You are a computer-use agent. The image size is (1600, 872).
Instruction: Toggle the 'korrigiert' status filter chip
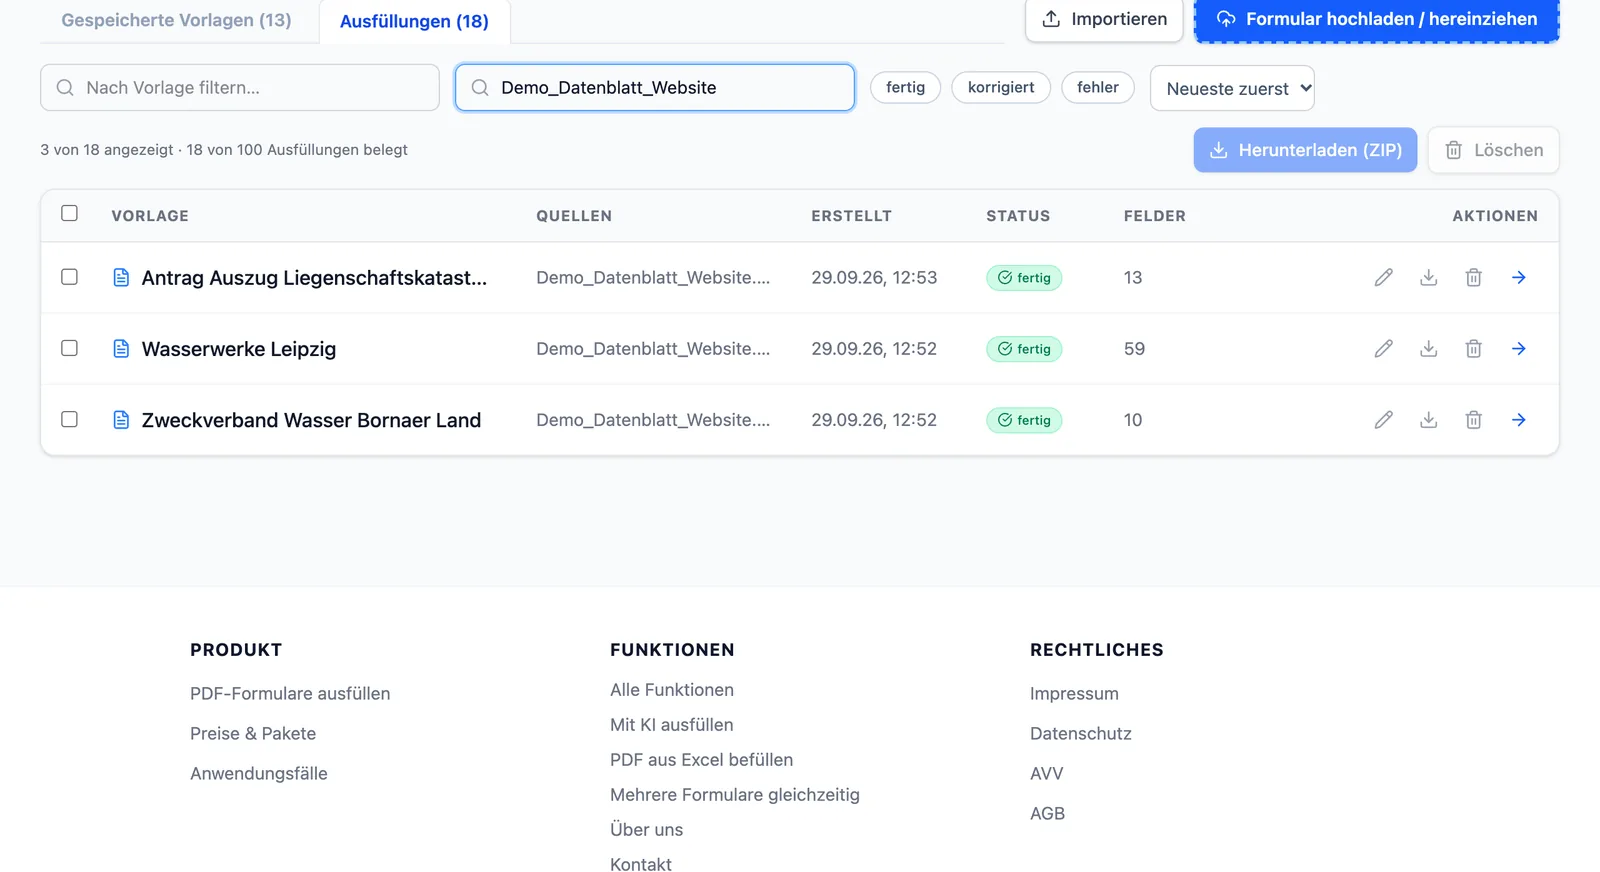pyautogui.click(x=1001, y=88)
